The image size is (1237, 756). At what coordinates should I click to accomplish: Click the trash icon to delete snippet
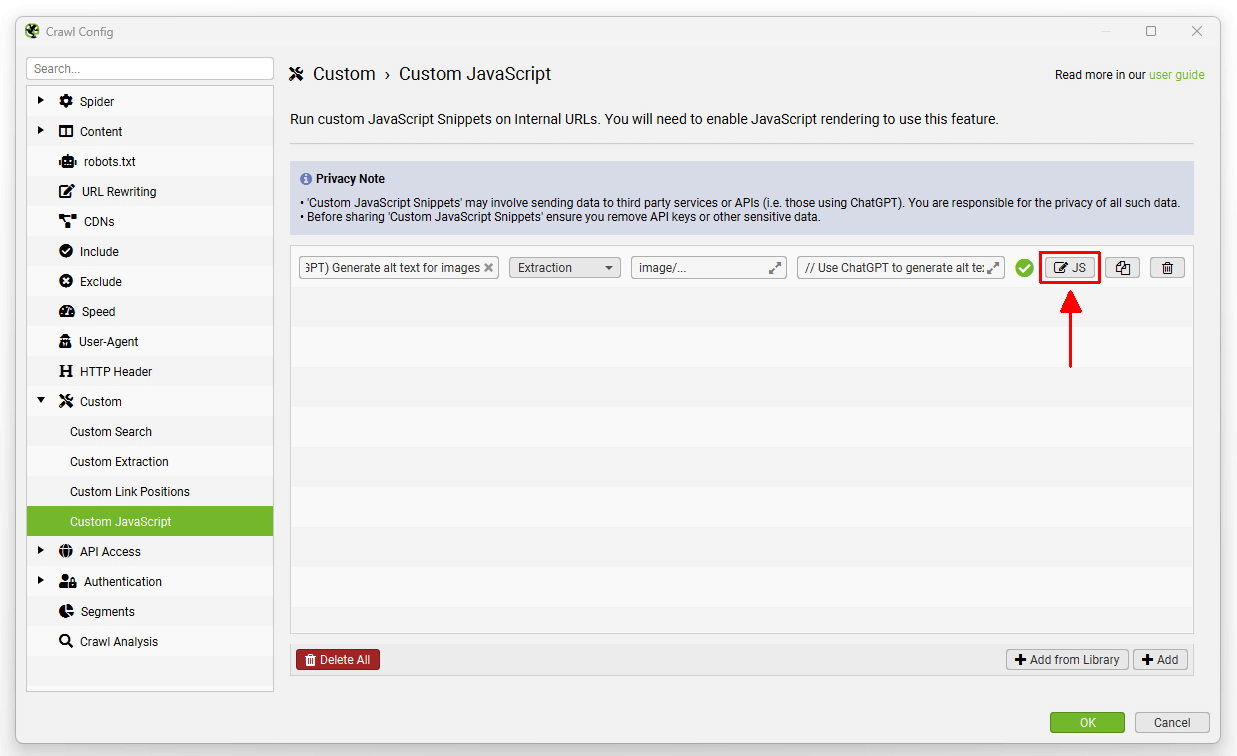tap(1167, 268)
